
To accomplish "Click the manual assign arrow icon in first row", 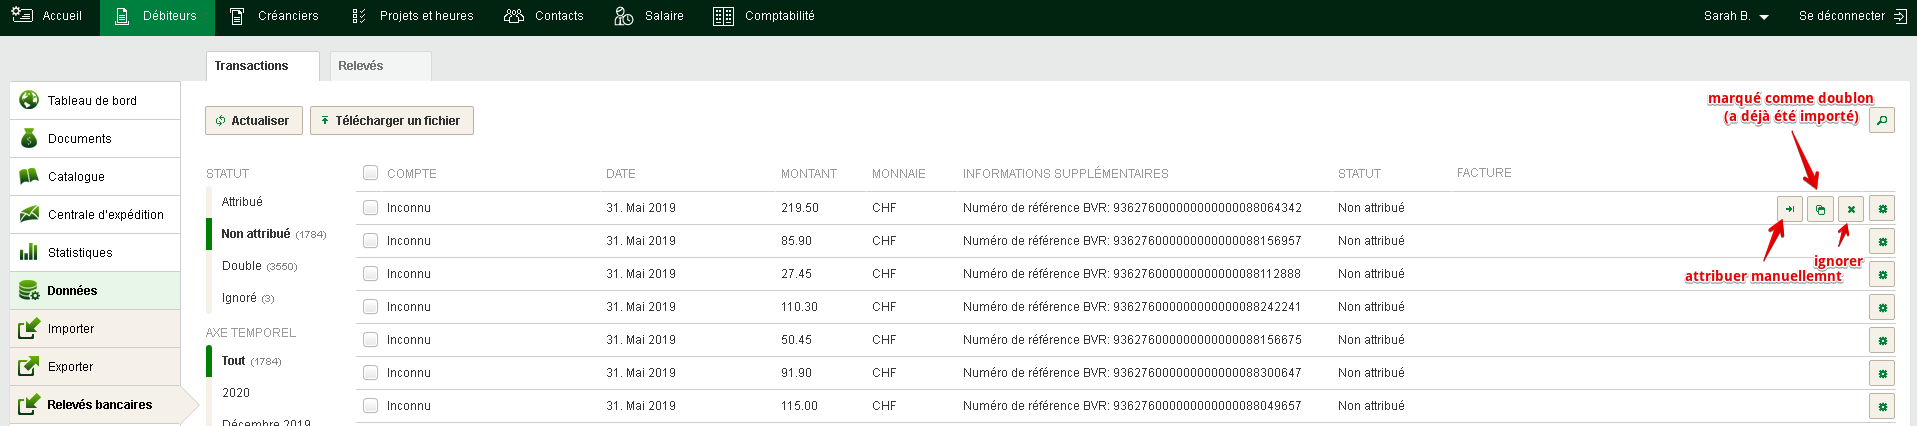I will pyautogui.click(x=1789, y=209).
